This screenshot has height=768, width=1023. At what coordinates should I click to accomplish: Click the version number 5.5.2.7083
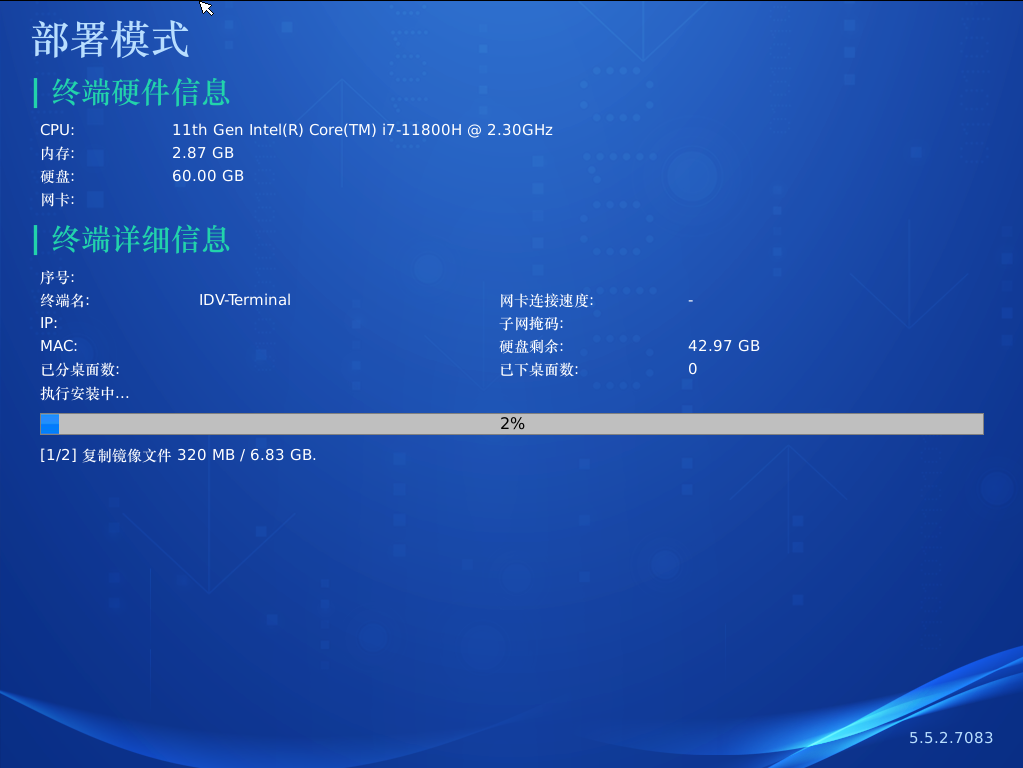(x=951, y=738)
